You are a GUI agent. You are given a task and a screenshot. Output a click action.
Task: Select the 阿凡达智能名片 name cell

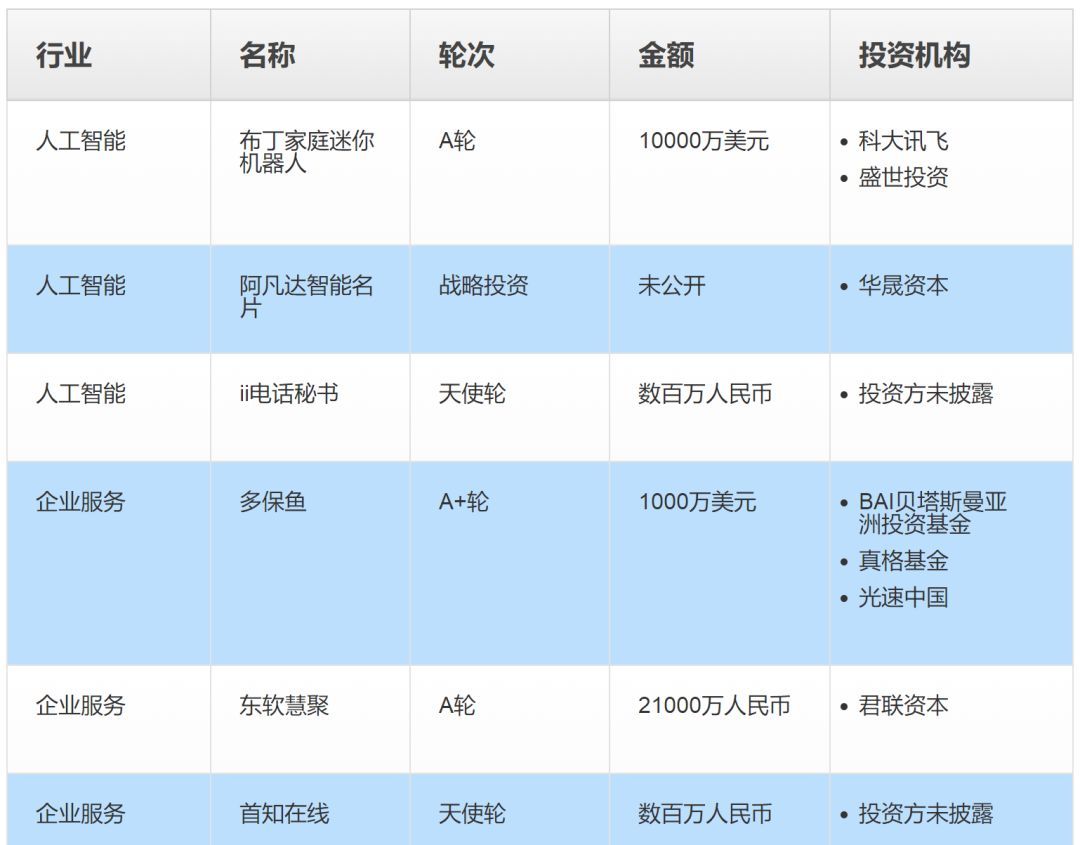point(306,297)
